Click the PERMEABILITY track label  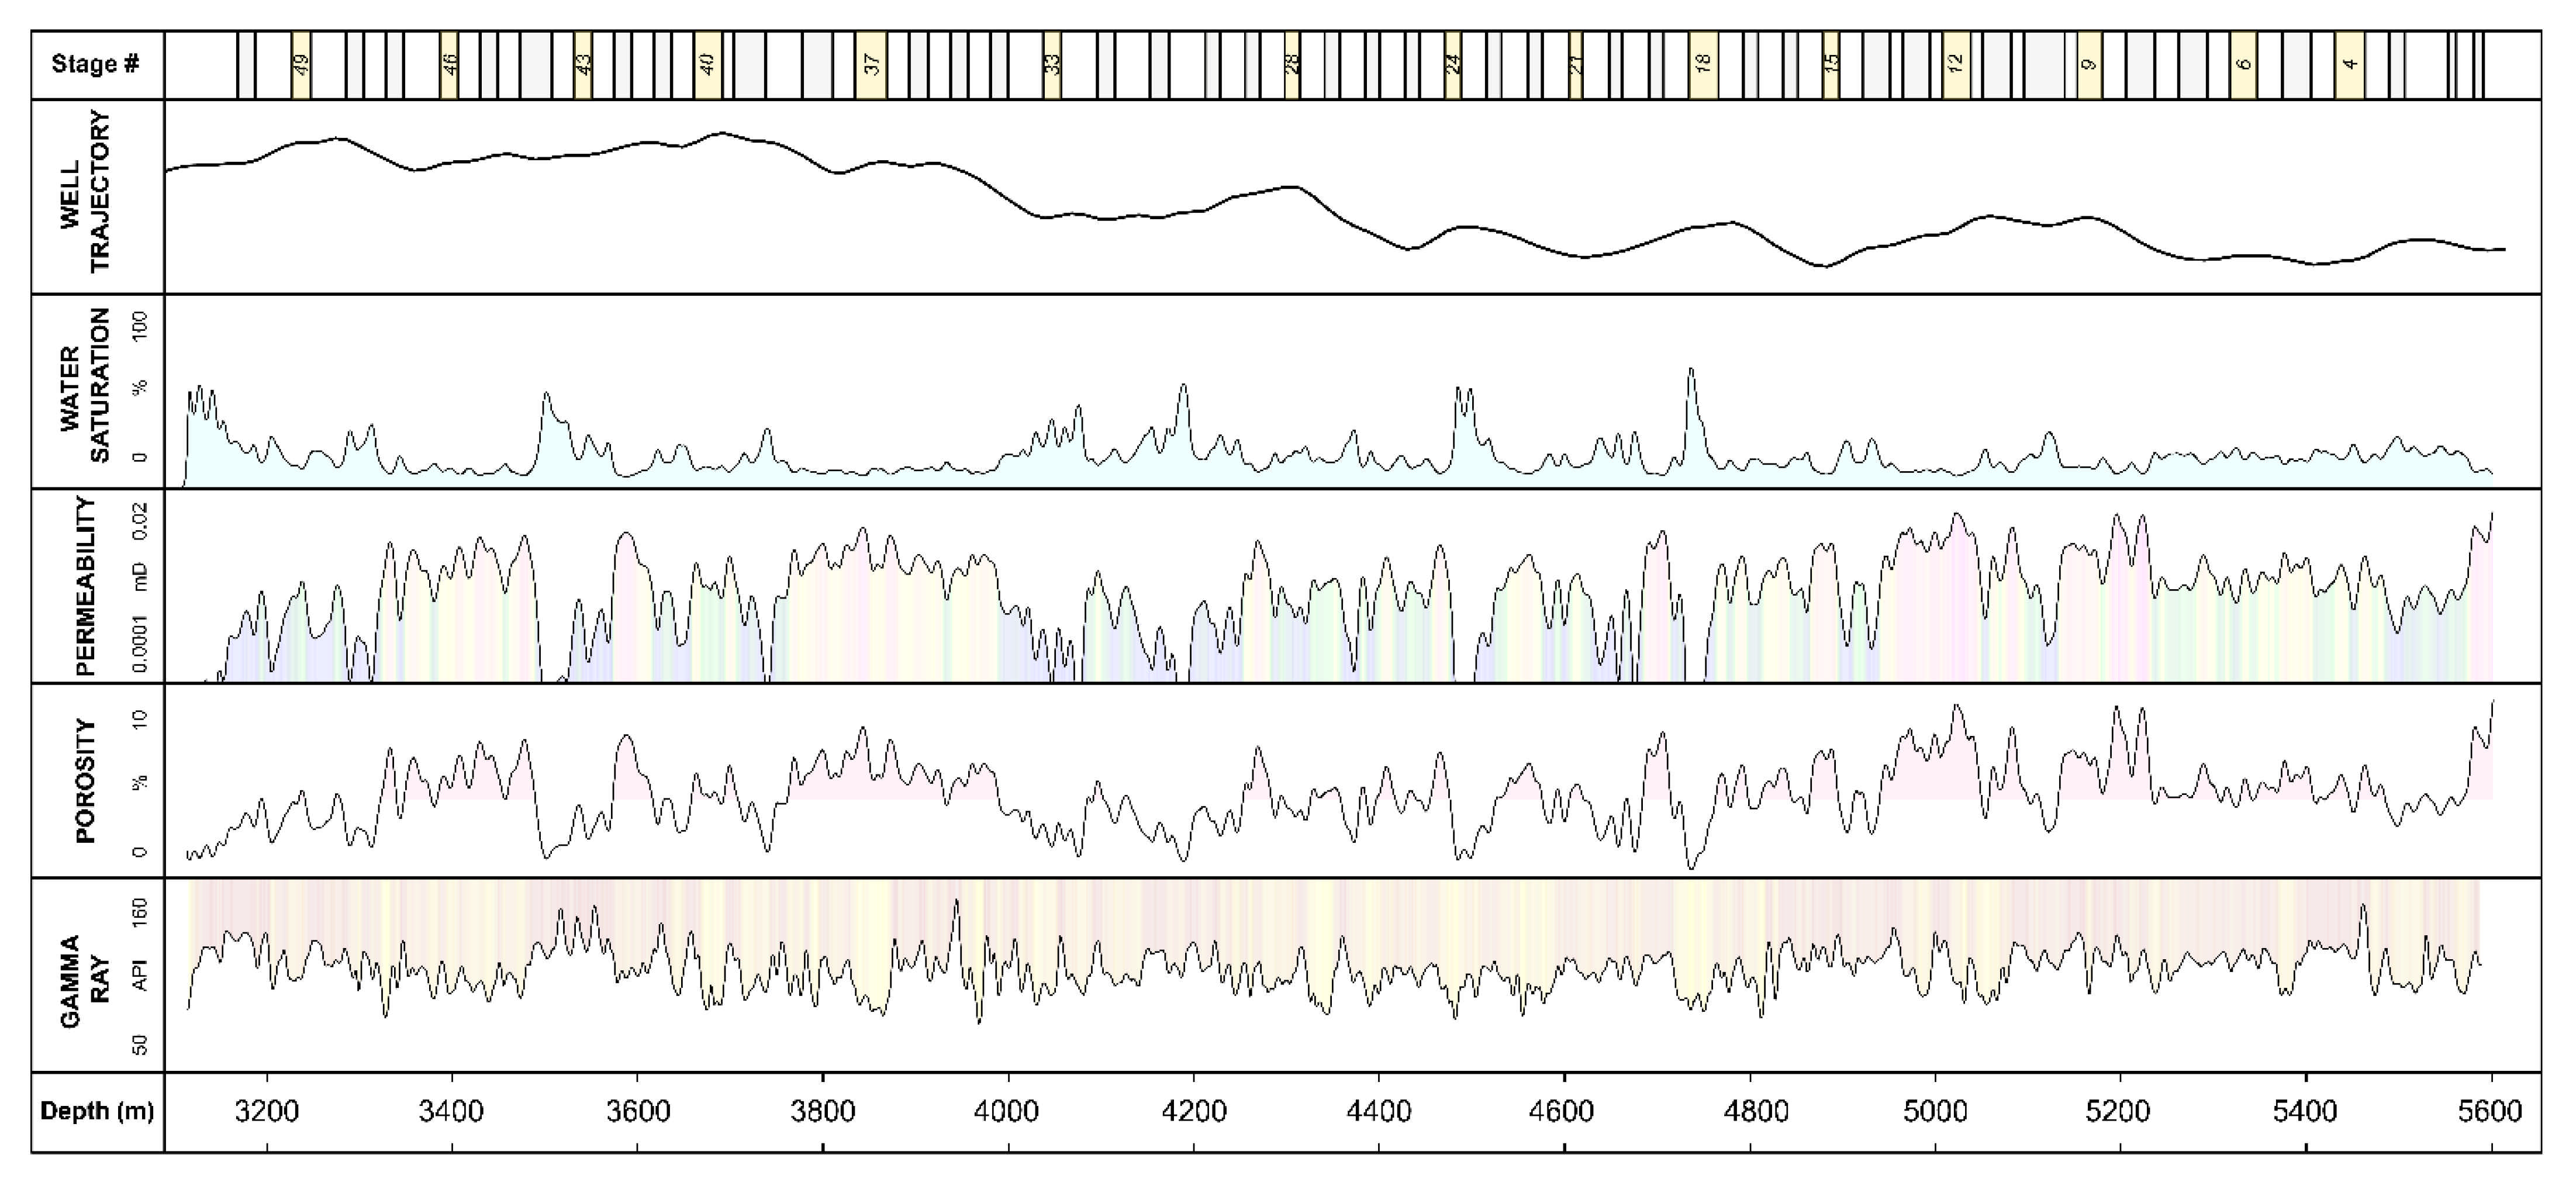[x=85, y=585]
